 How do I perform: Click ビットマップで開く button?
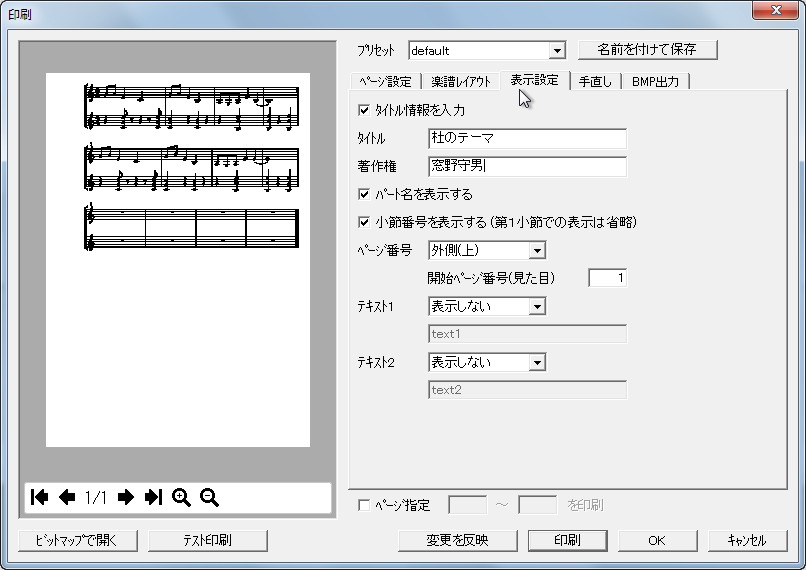[78, 540]
